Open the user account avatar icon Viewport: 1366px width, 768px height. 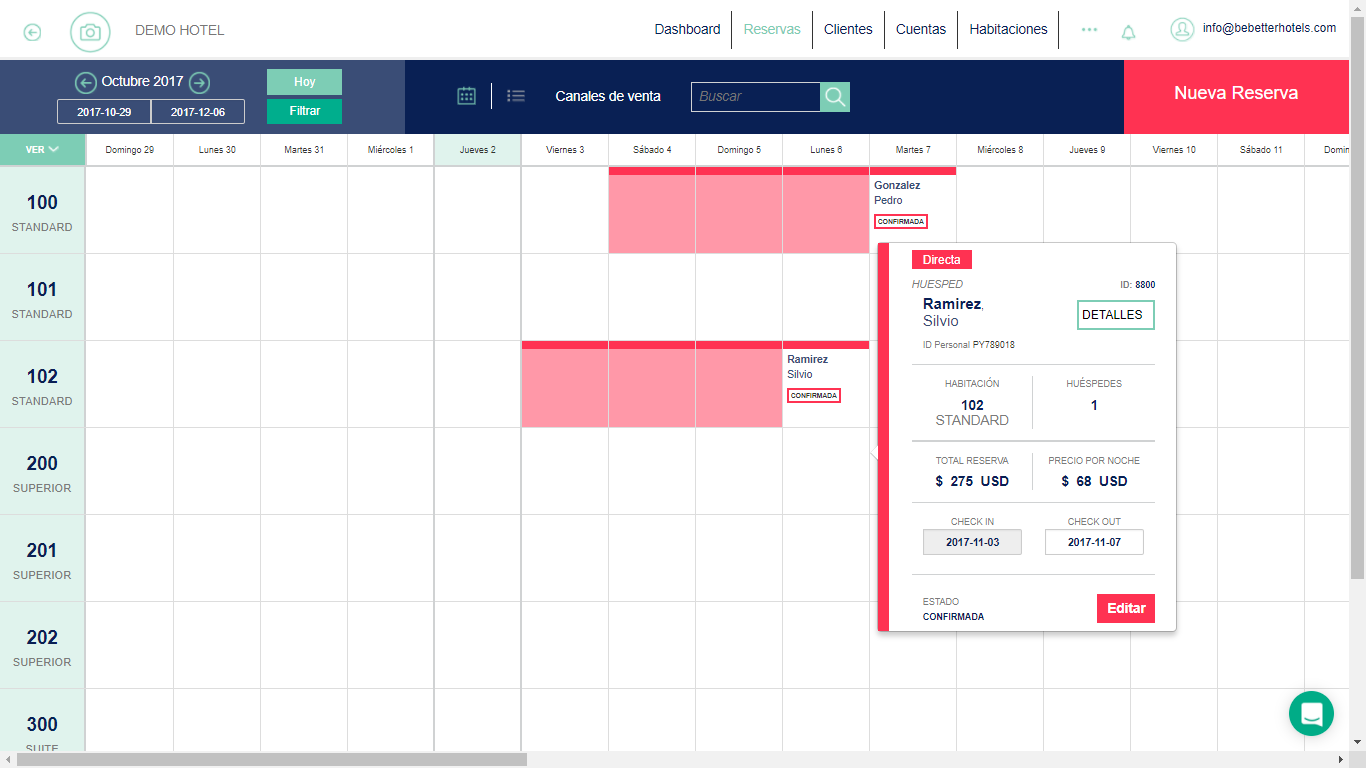click(1182, 30)
